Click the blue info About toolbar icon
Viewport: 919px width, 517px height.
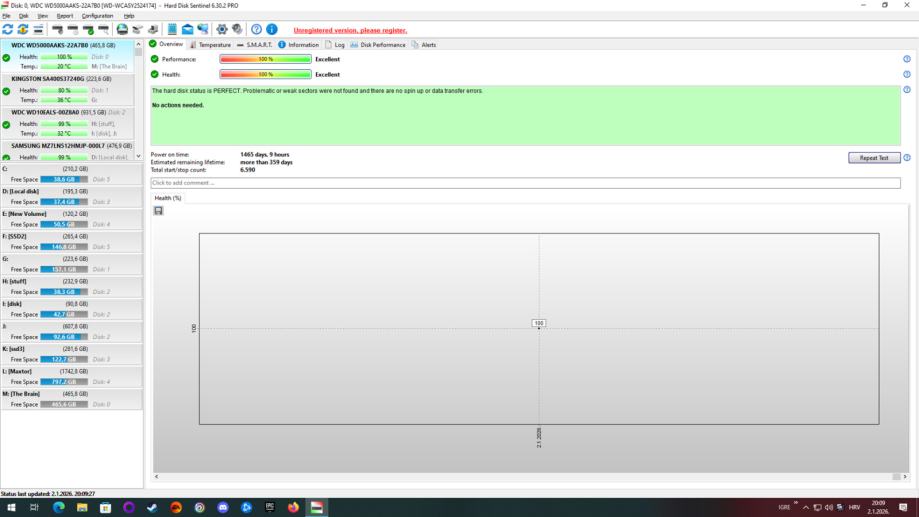[x=272, y=29]
